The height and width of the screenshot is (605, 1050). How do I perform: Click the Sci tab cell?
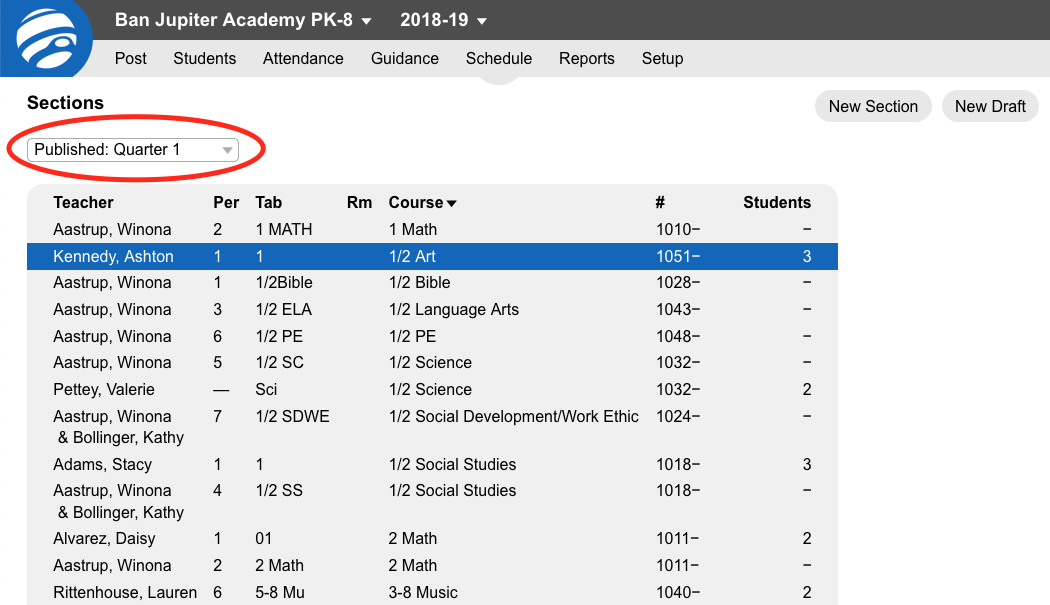point(266,389)
